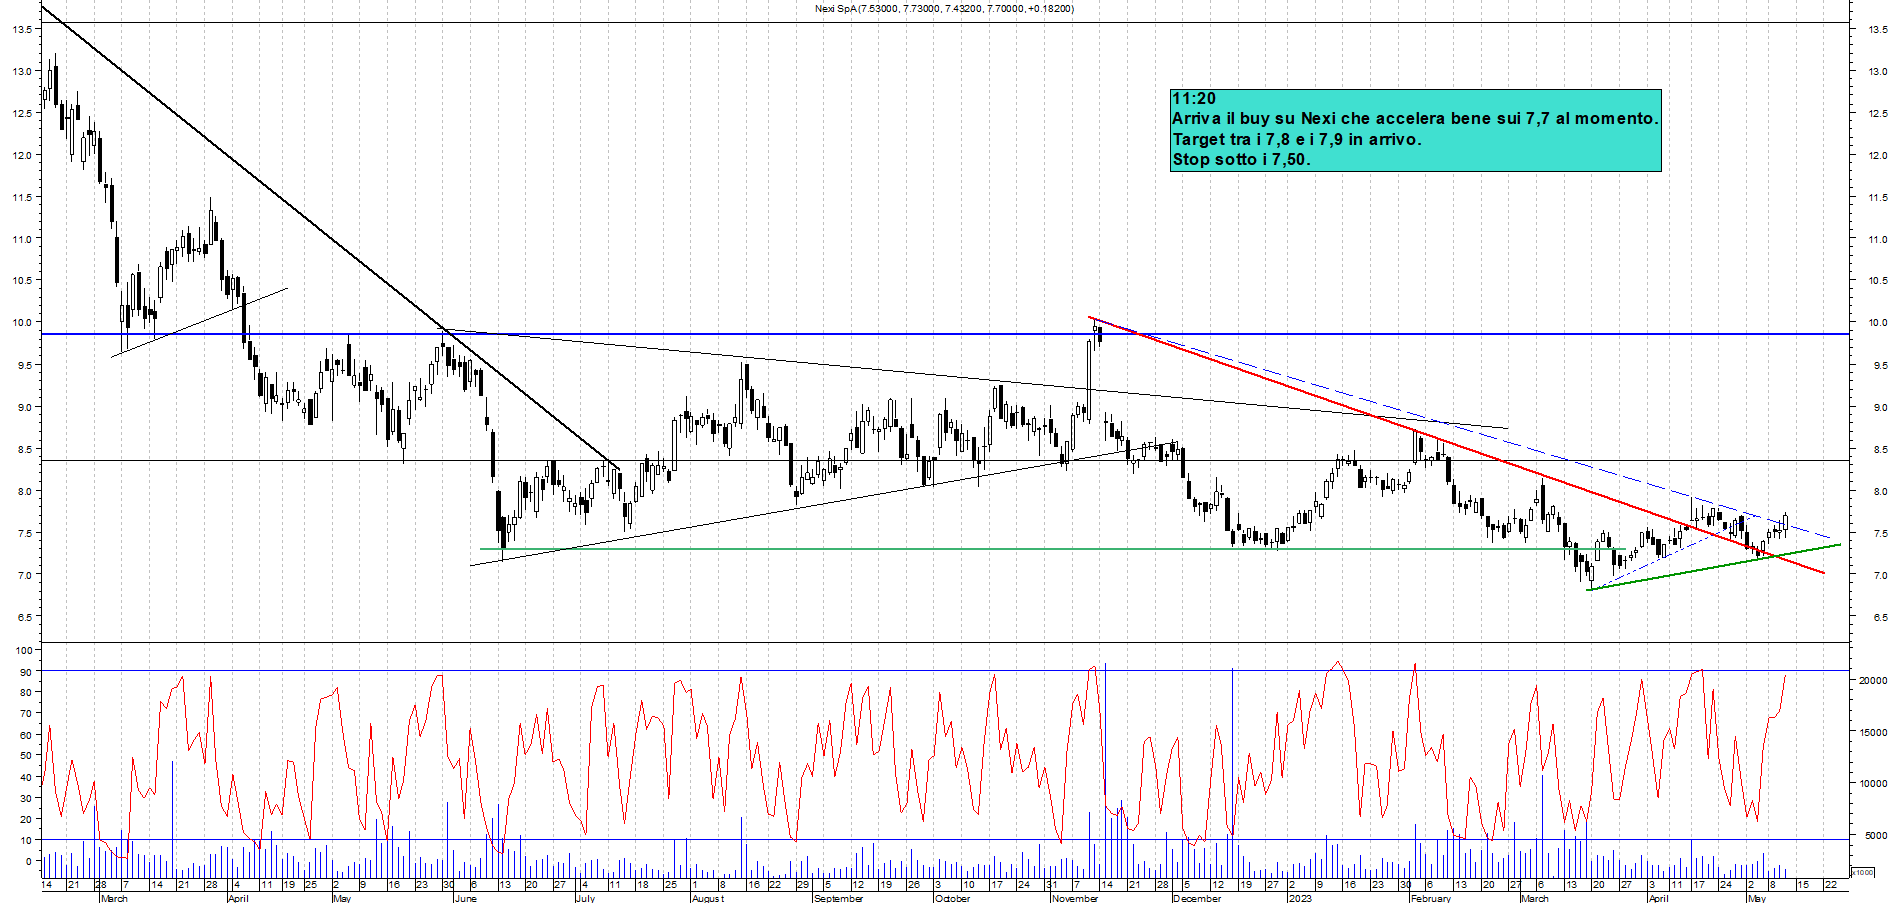The height and width of the screenshot is (903, 1890).
Task: Click the August month label
Action: tap(708, 898)
